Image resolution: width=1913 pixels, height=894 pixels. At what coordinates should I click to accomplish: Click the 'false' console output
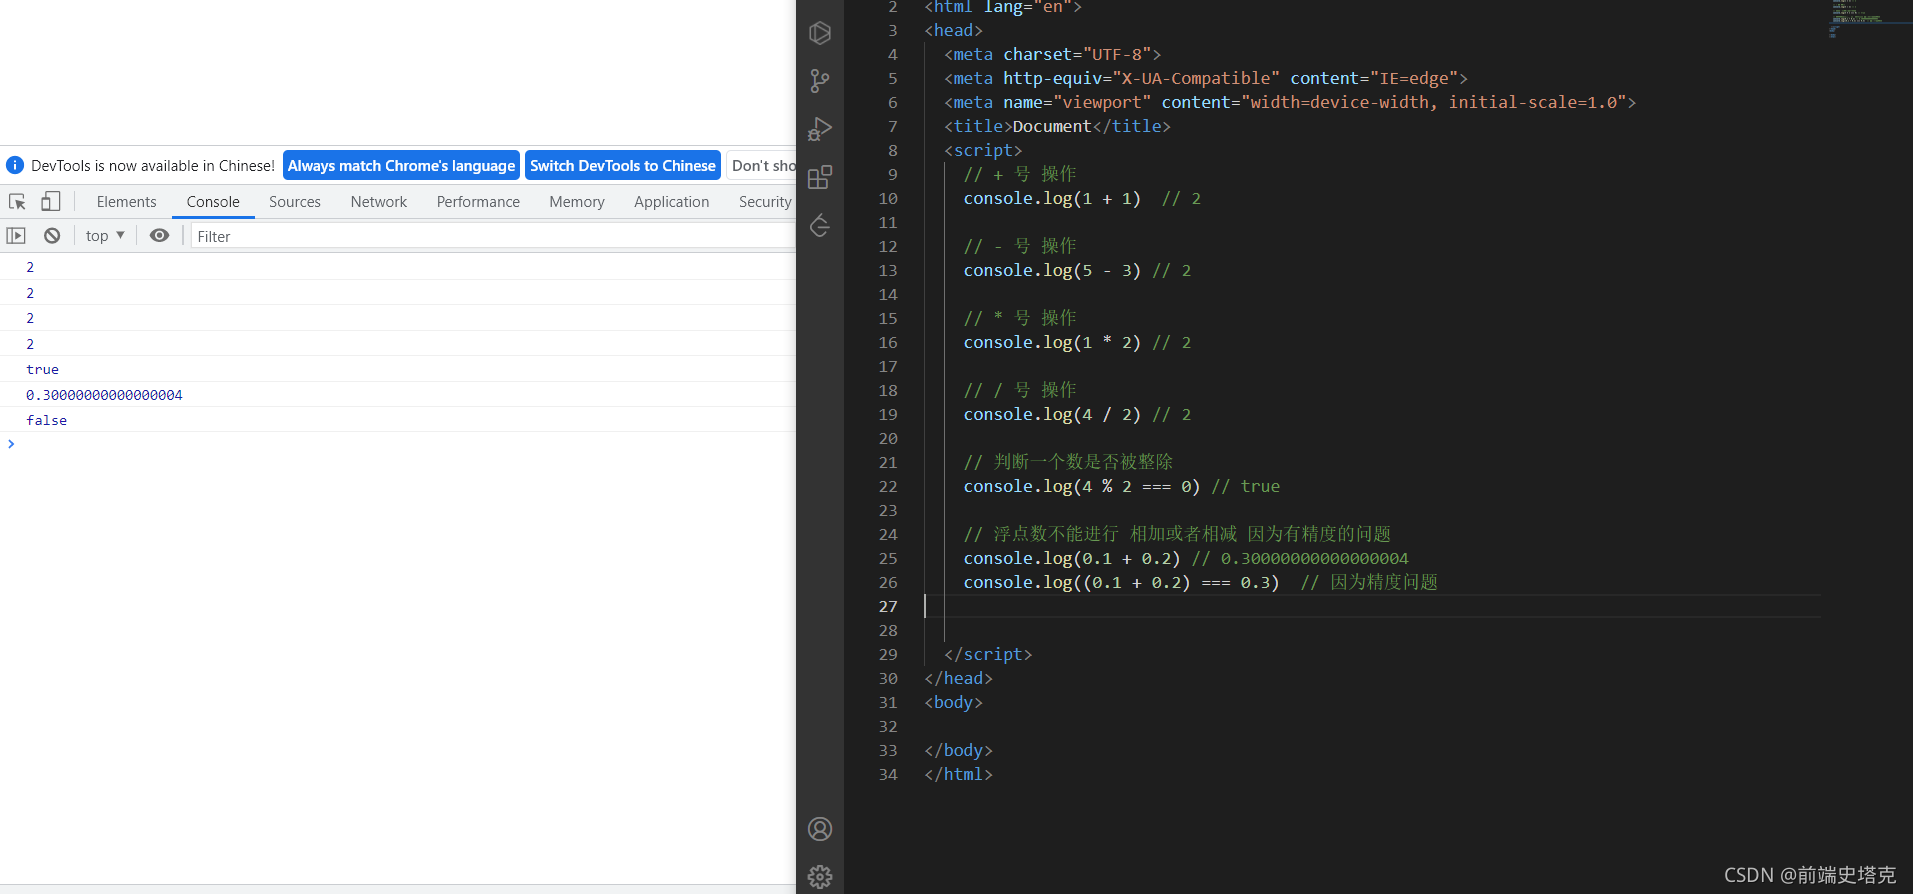click(46, 420)
